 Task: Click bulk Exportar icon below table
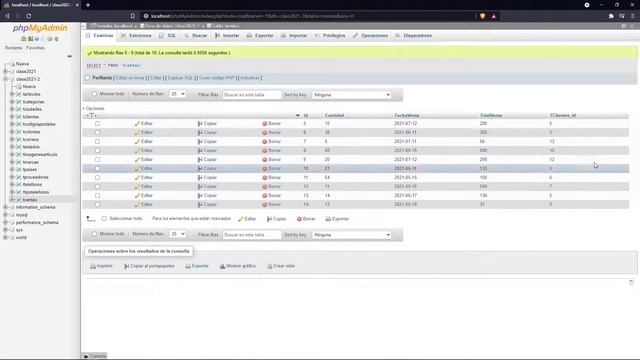(x=328, y=219)
